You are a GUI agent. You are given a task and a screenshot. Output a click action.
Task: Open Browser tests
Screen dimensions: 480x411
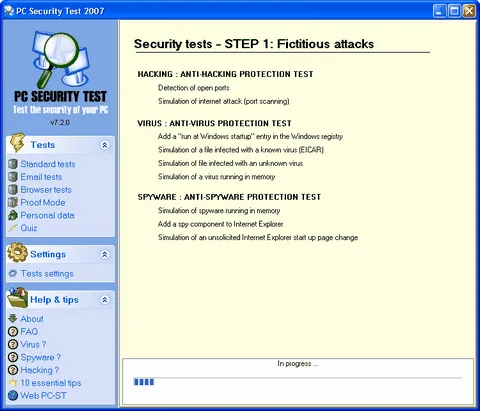pyautogui.click(x=46, y=190)
